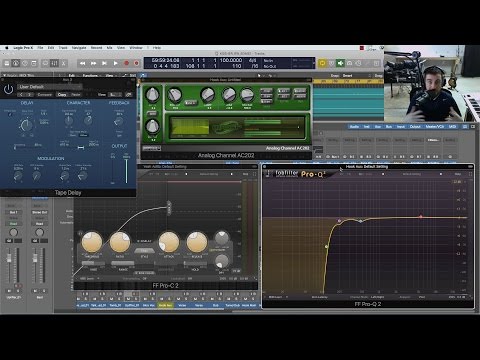
Task: Adjust the Range slider in Pro-C 2
Action: pyautogui.click(x=123, y=264)
